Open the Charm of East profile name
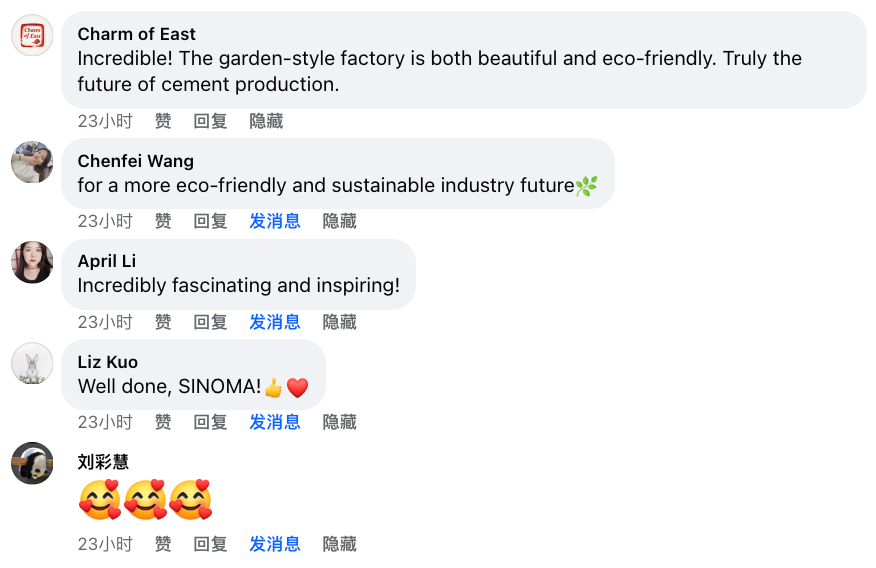The image size is (876, 568). (x=137, y=34)
